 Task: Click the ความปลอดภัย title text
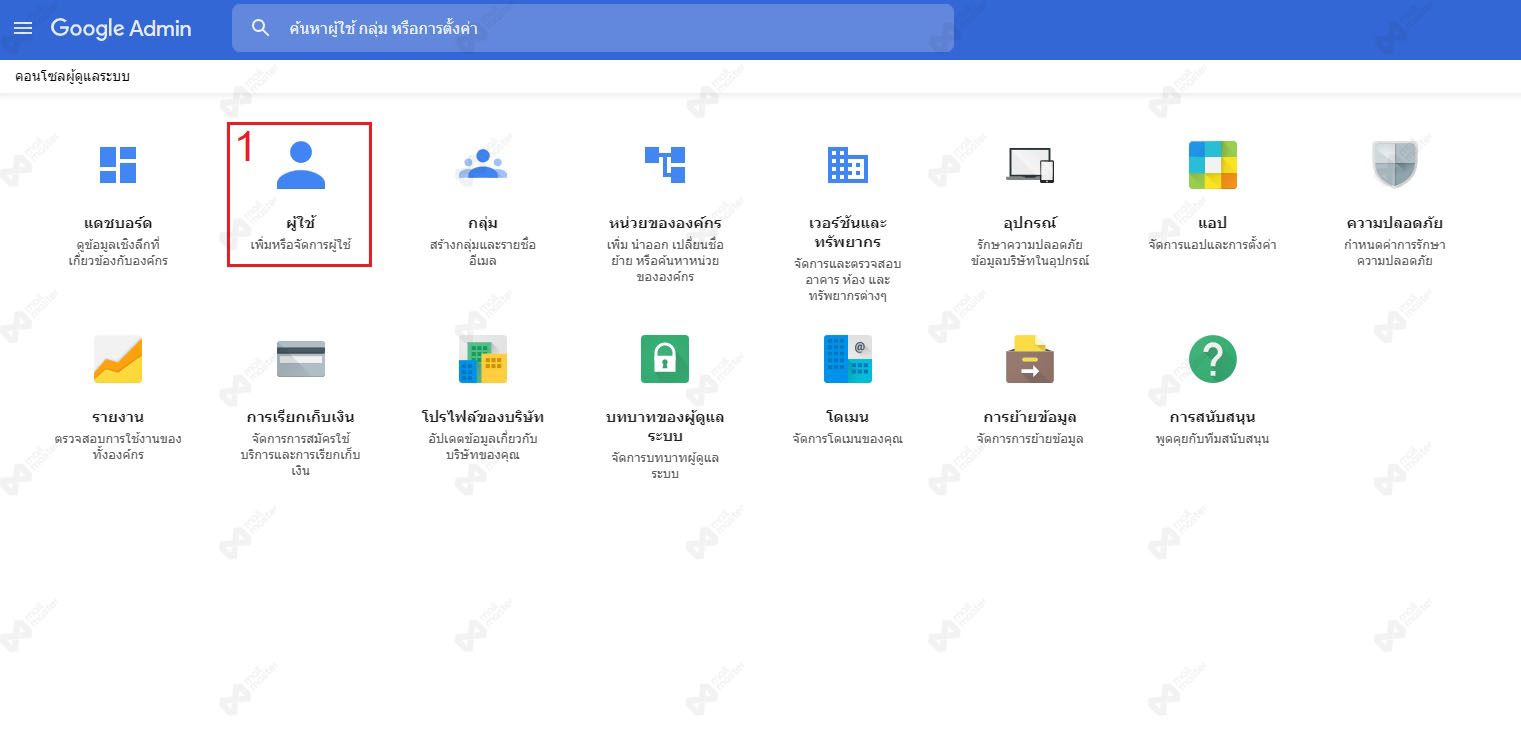[1395, 222]
